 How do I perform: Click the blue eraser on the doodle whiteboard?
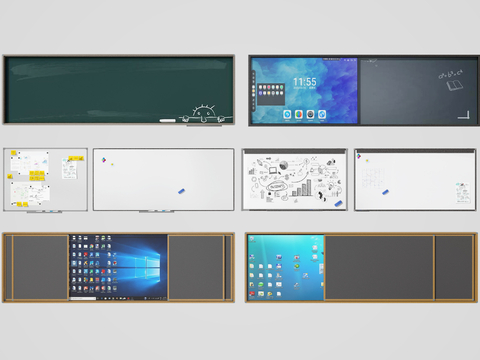point(338,203)
